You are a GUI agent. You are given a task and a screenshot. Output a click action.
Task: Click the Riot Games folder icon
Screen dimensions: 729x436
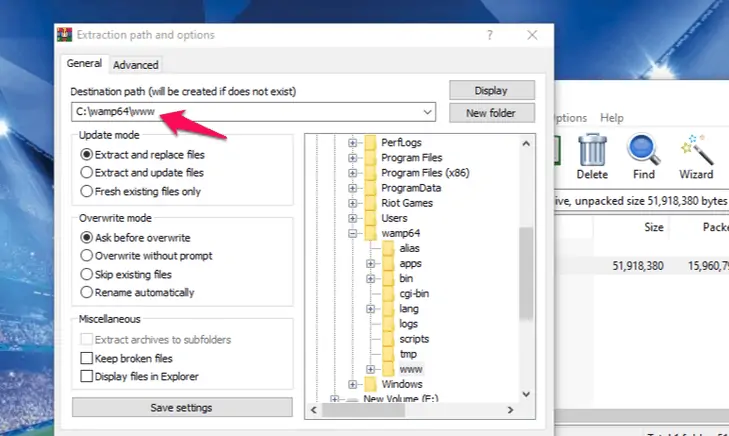tap(370, 203)
